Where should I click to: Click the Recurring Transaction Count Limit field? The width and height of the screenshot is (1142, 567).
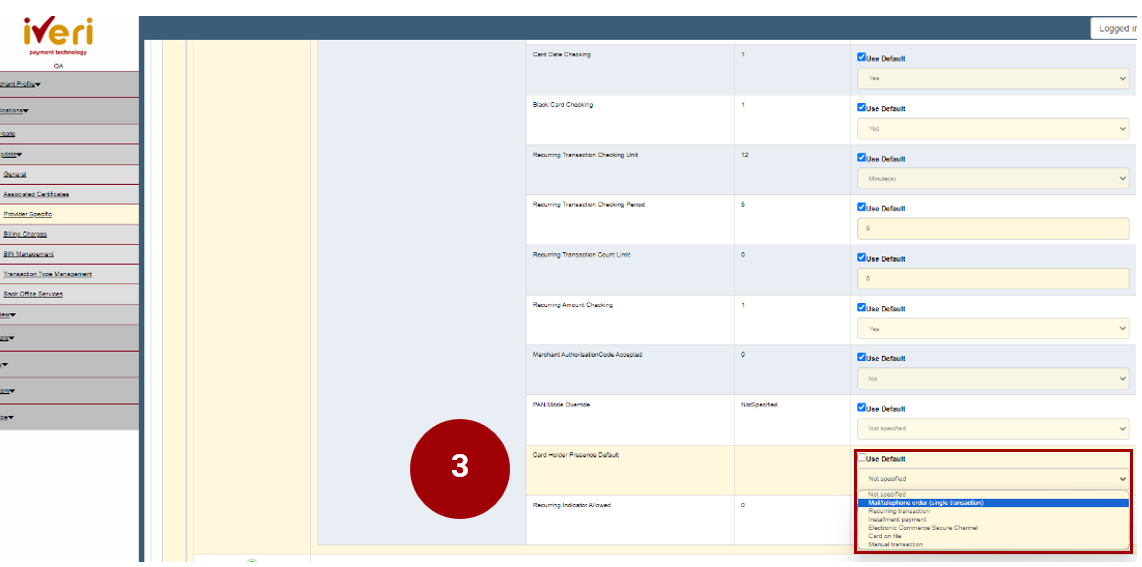[993, 279]
